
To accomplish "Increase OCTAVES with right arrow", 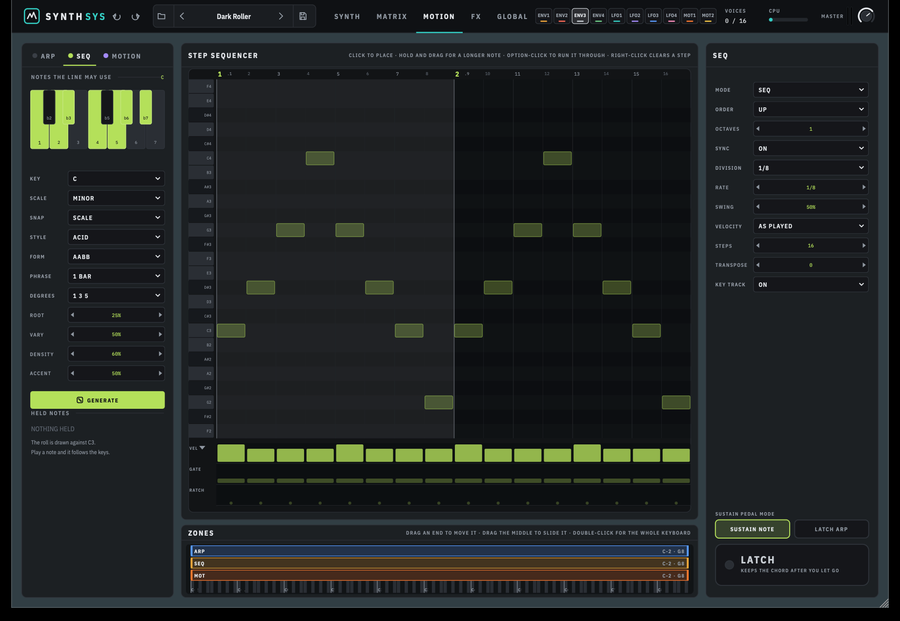I will pos(863,129).
